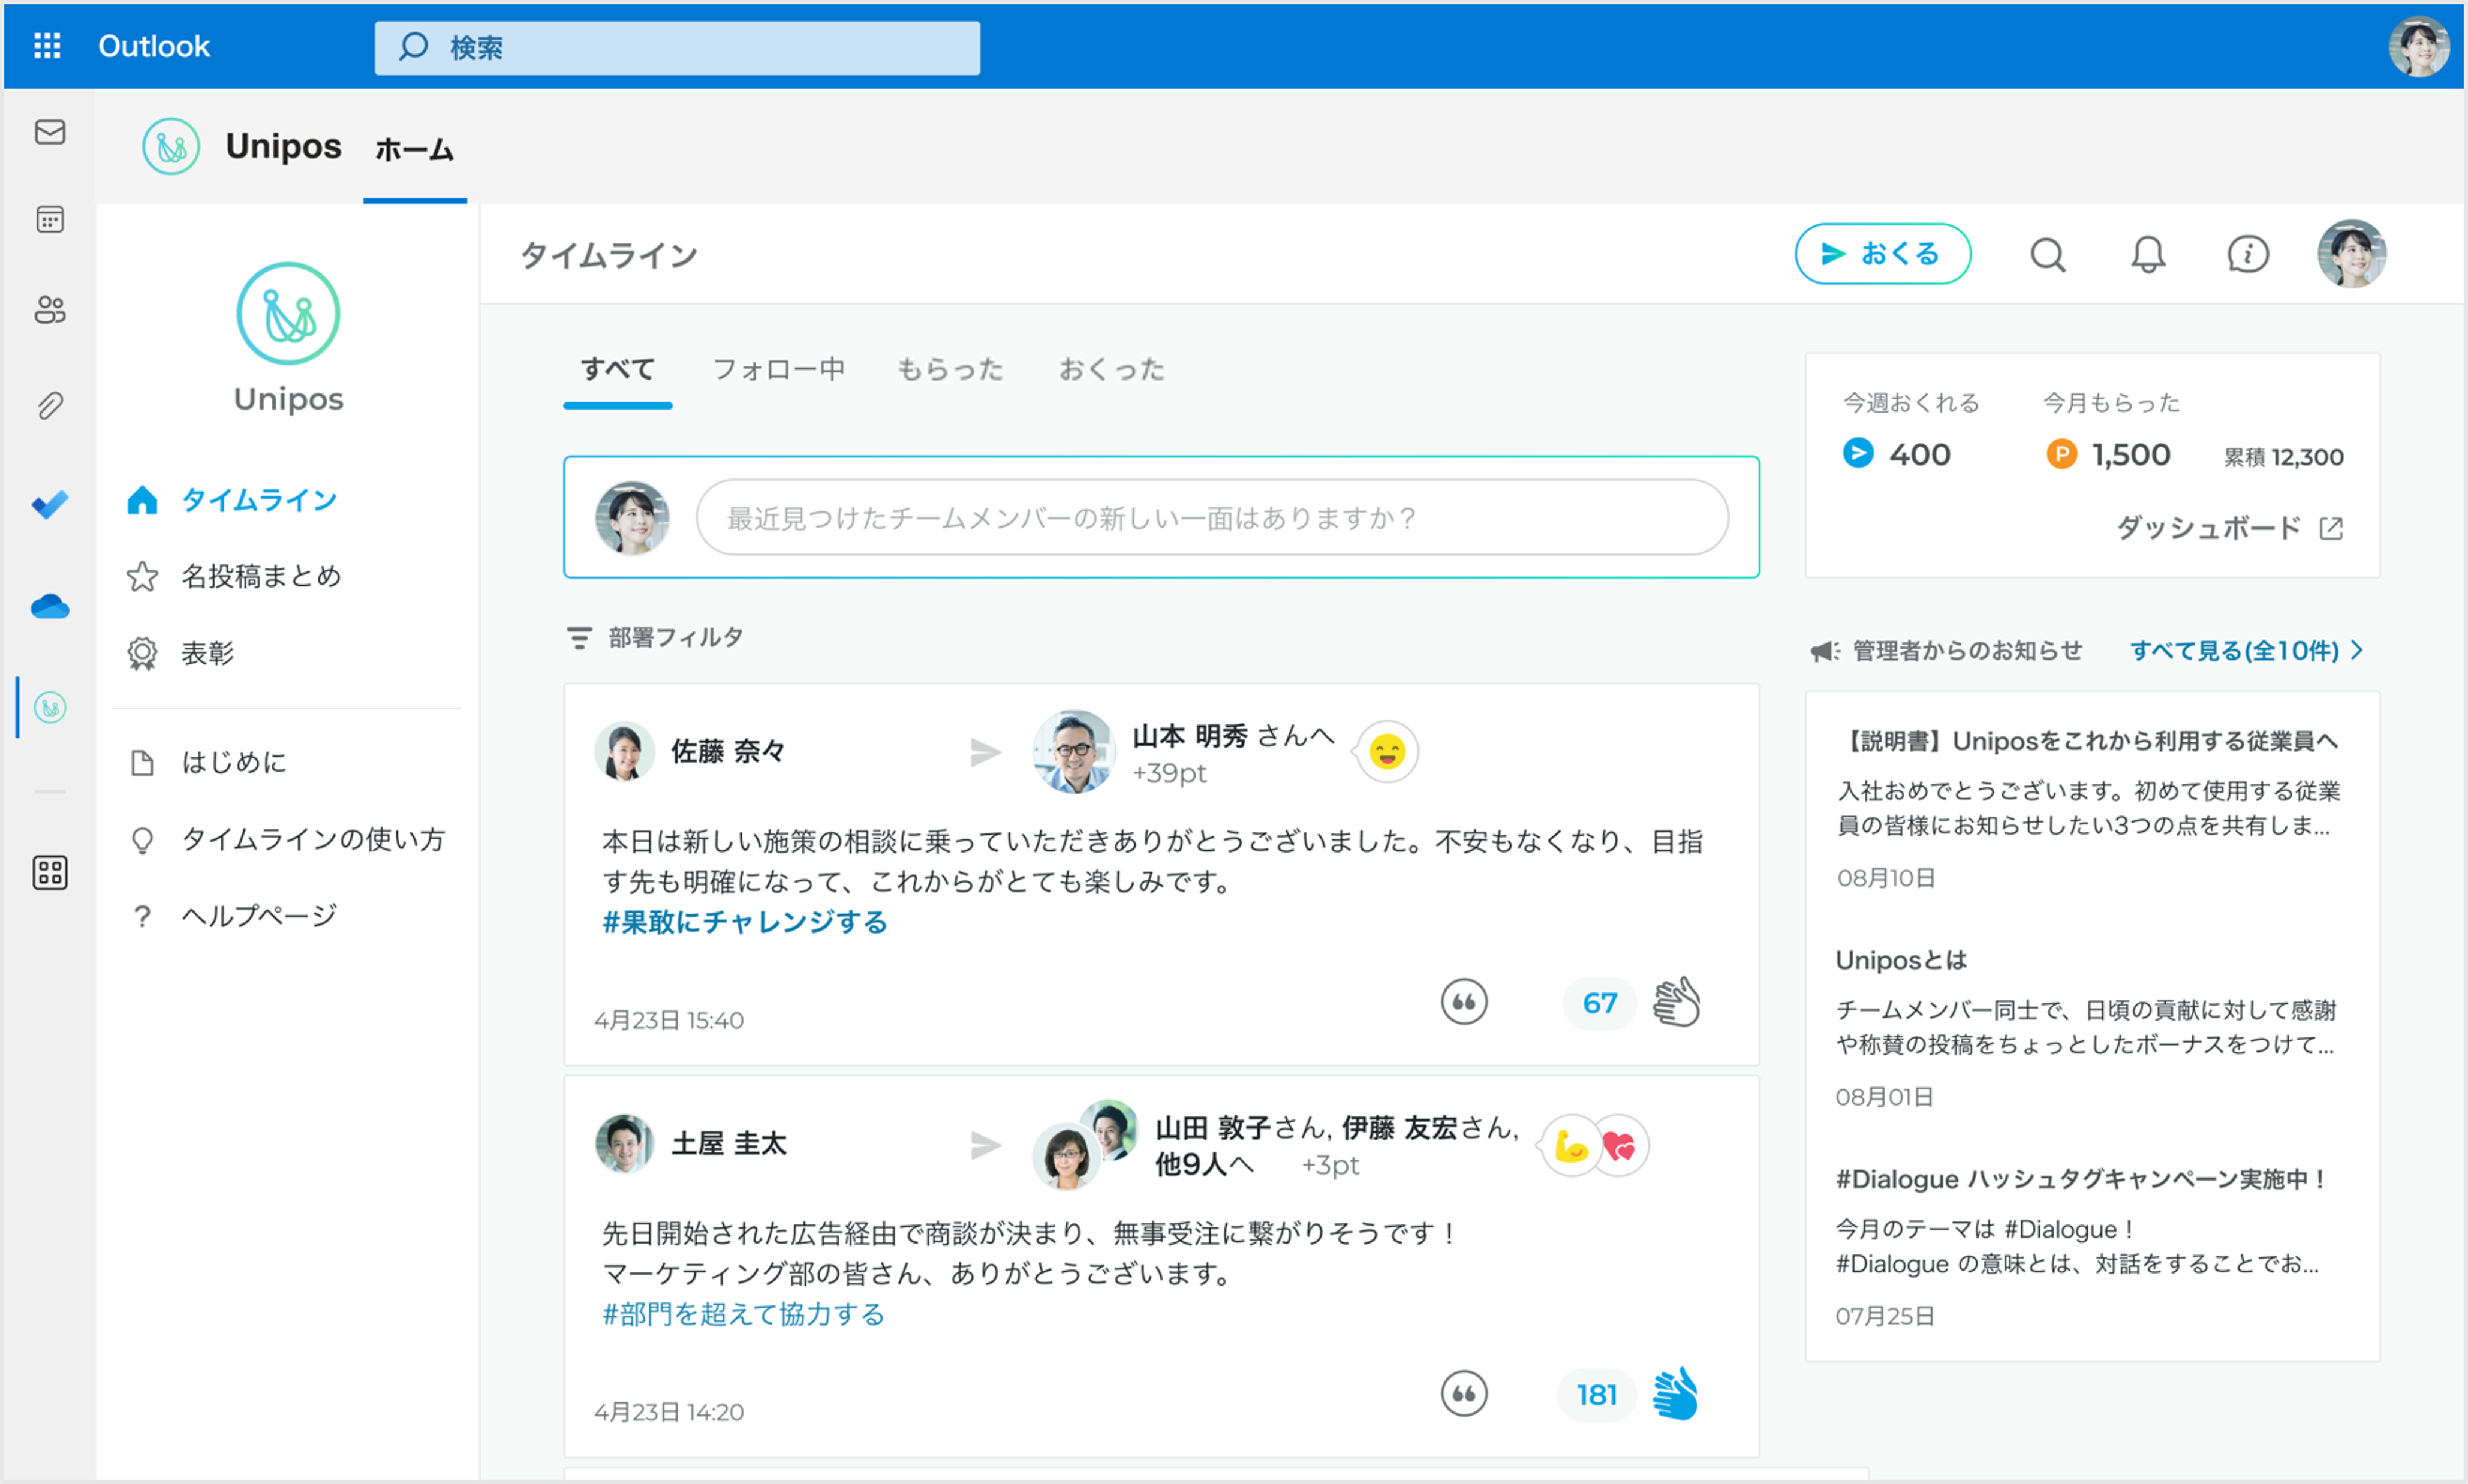Open announcement 【説明書】Uniposをこれから利用する従業員へ
Image resolution: width=2468 pixels, height=1484 pixels.
2088,741
